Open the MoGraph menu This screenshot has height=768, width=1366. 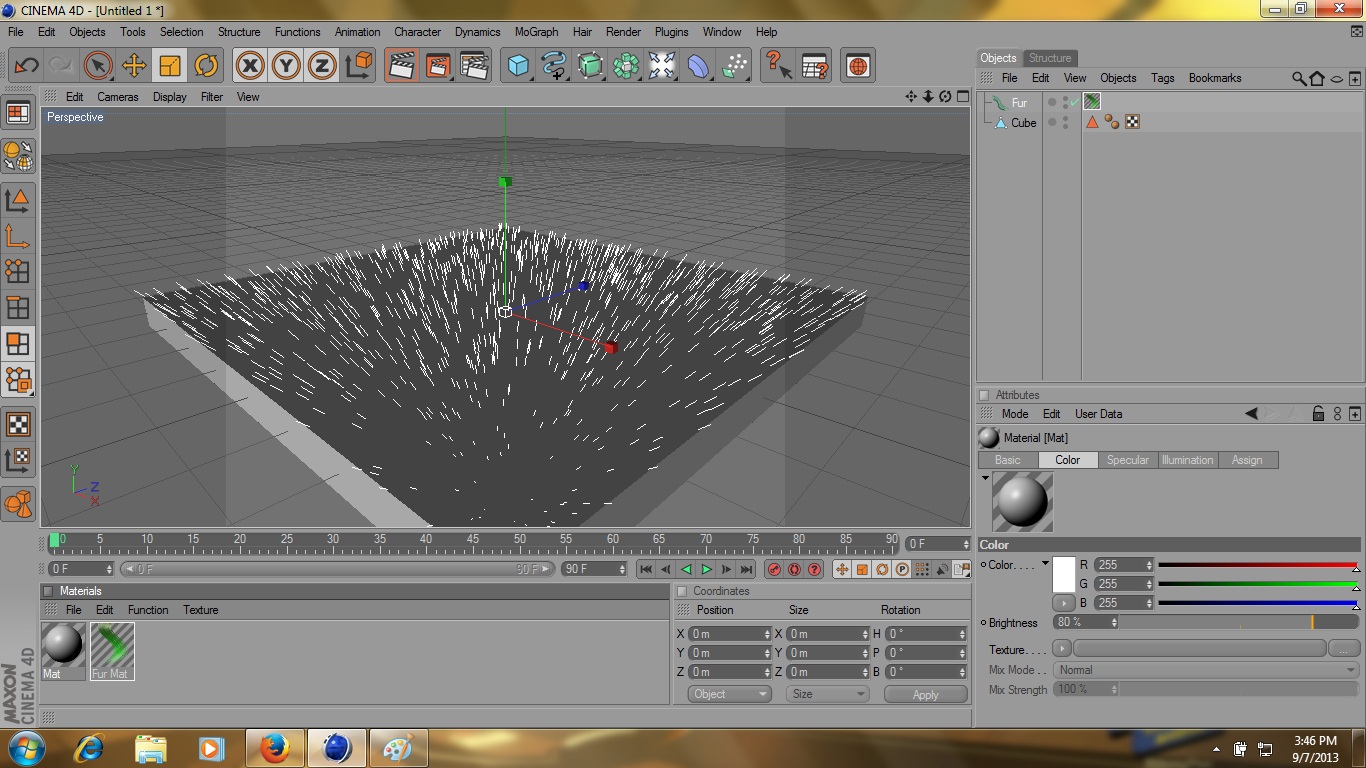coord(536,31)
